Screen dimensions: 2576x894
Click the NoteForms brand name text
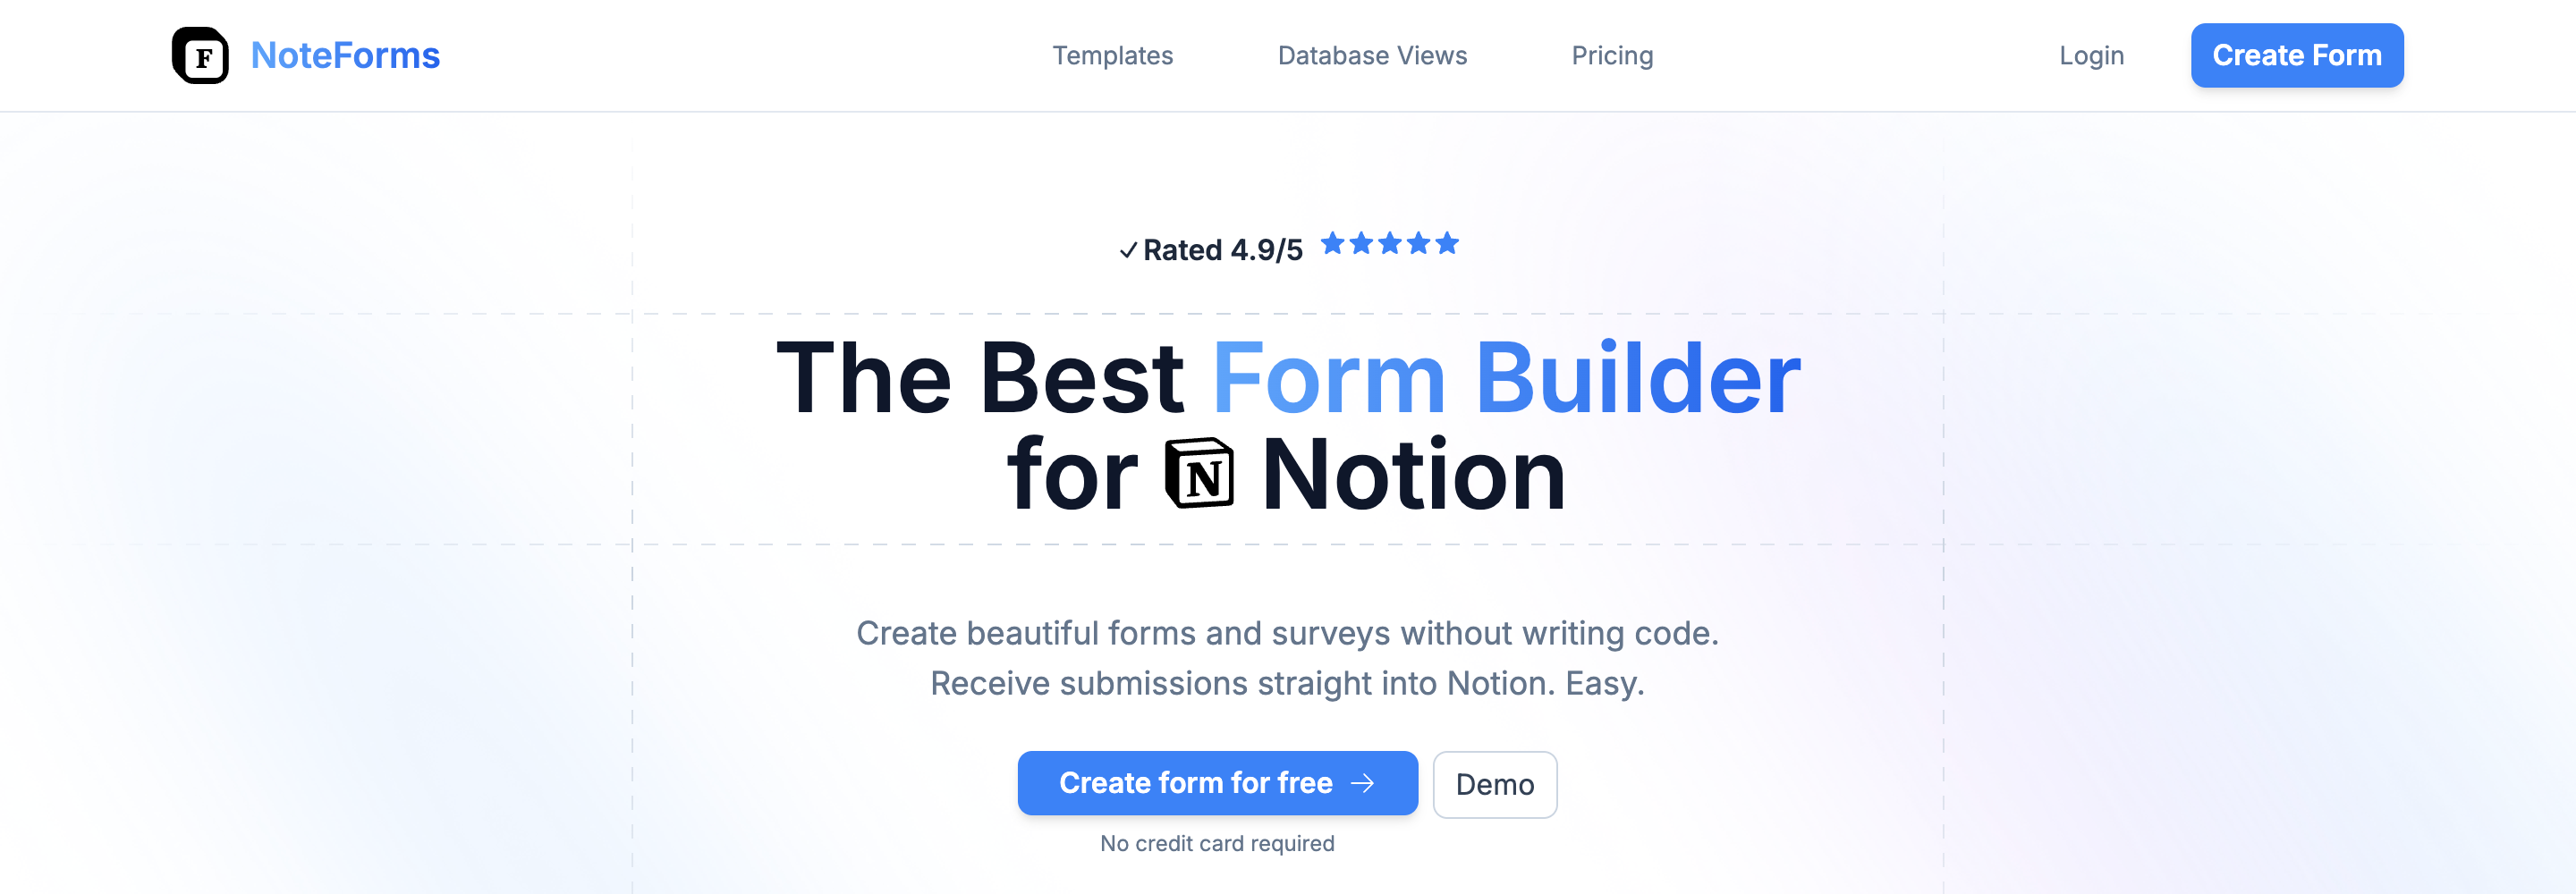[344, 55]
